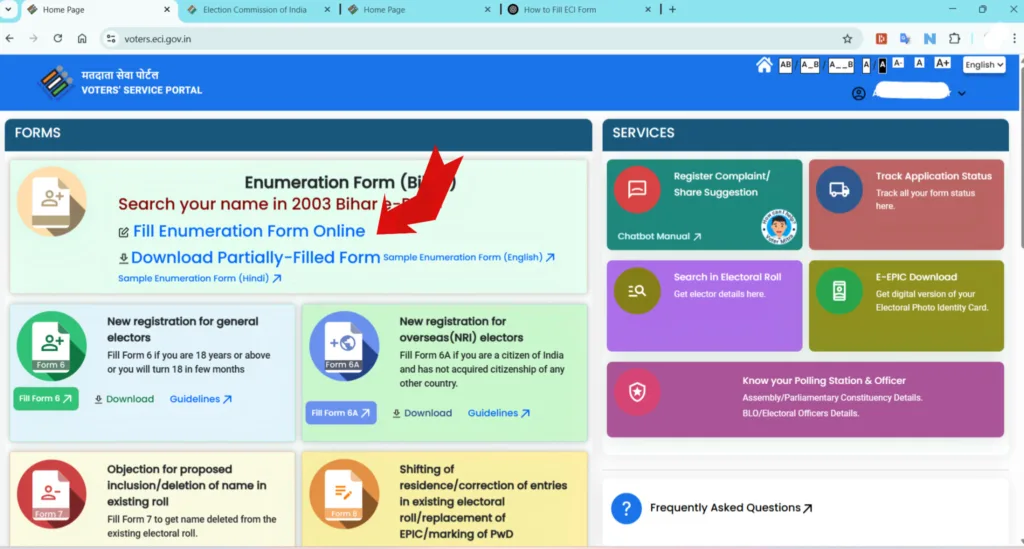Screen dimensions: 1024x549
Task: Decrease font size with A- button
Action: click(898, 63)
